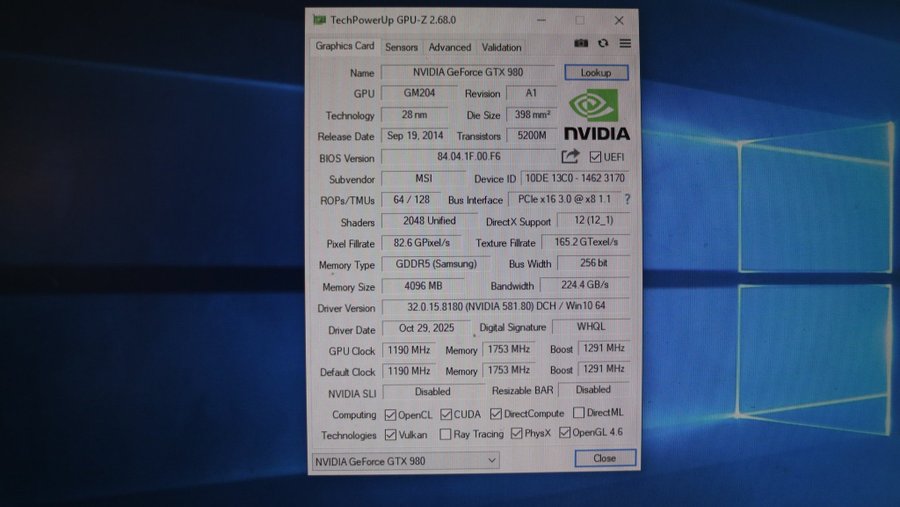Click the Close button at bottom

tap(605, 458)
